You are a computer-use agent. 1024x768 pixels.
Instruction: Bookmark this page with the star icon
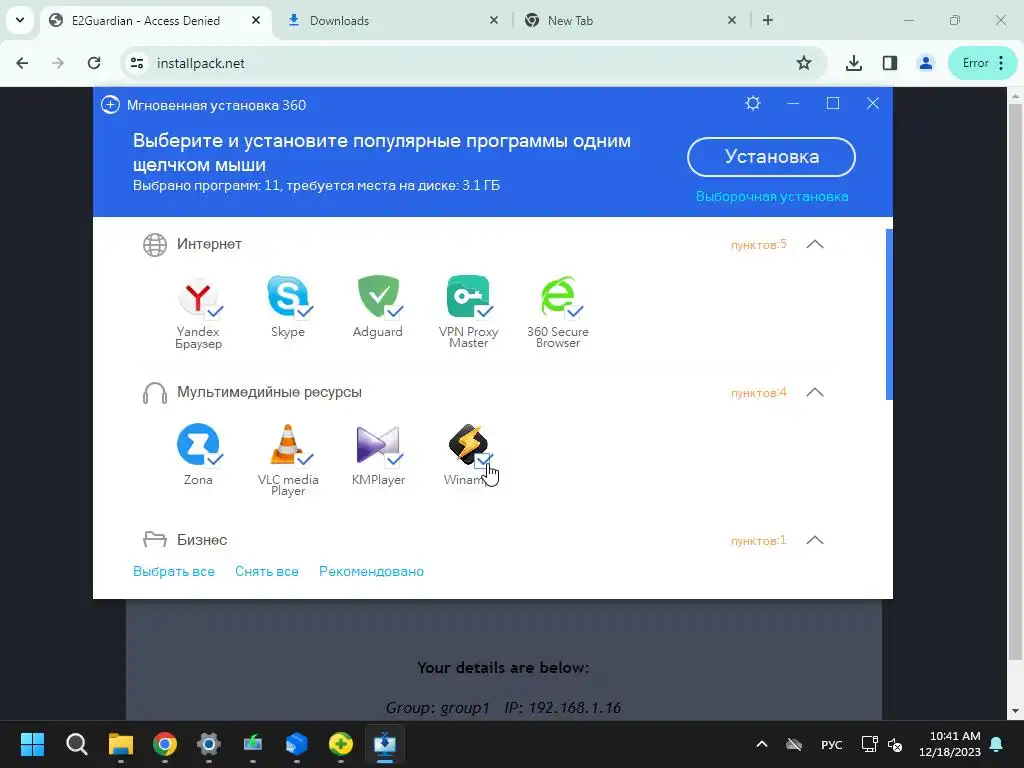[x=804, y=63]
